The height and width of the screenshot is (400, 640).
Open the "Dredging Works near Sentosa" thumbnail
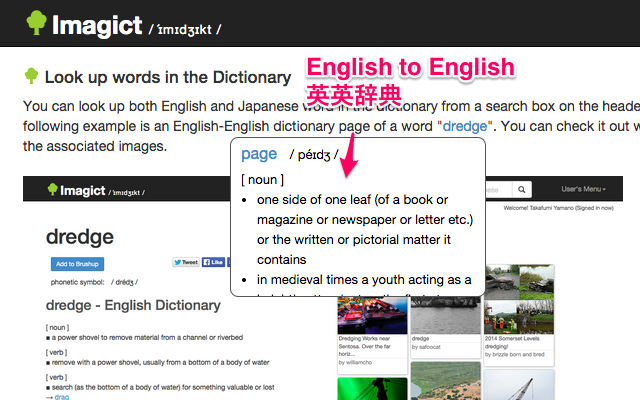click(372, 315)
